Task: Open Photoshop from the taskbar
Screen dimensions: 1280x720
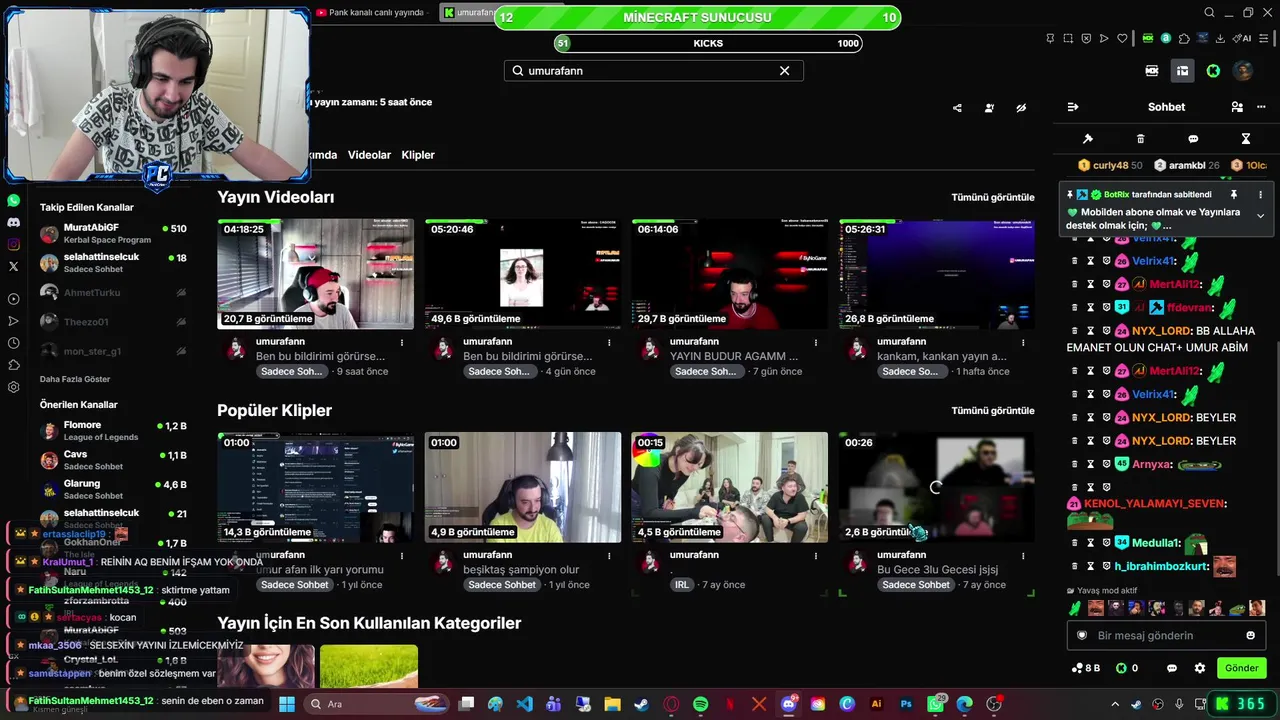Action: (906, 704)
